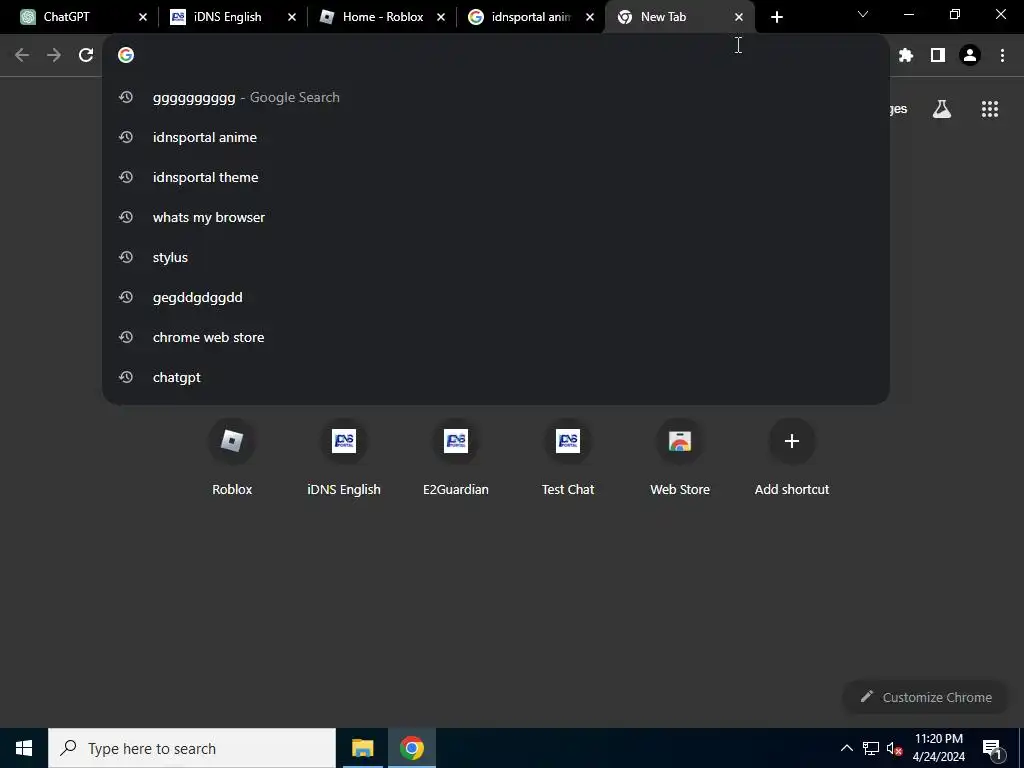This screenshot has width=1024, height=768.
Task: Toggle the side panel icon
Action: (938, 56)
